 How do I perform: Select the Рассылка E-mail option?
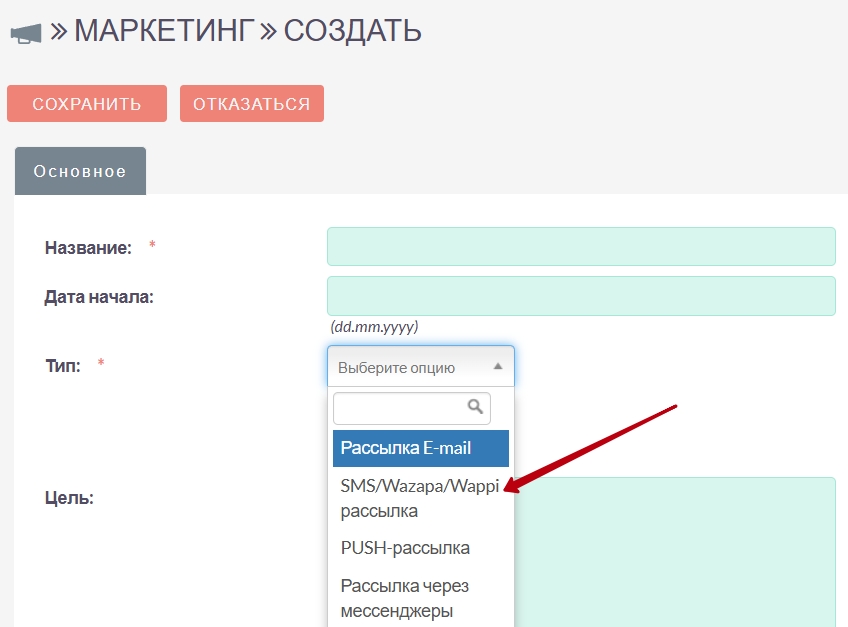coord(420,448)
